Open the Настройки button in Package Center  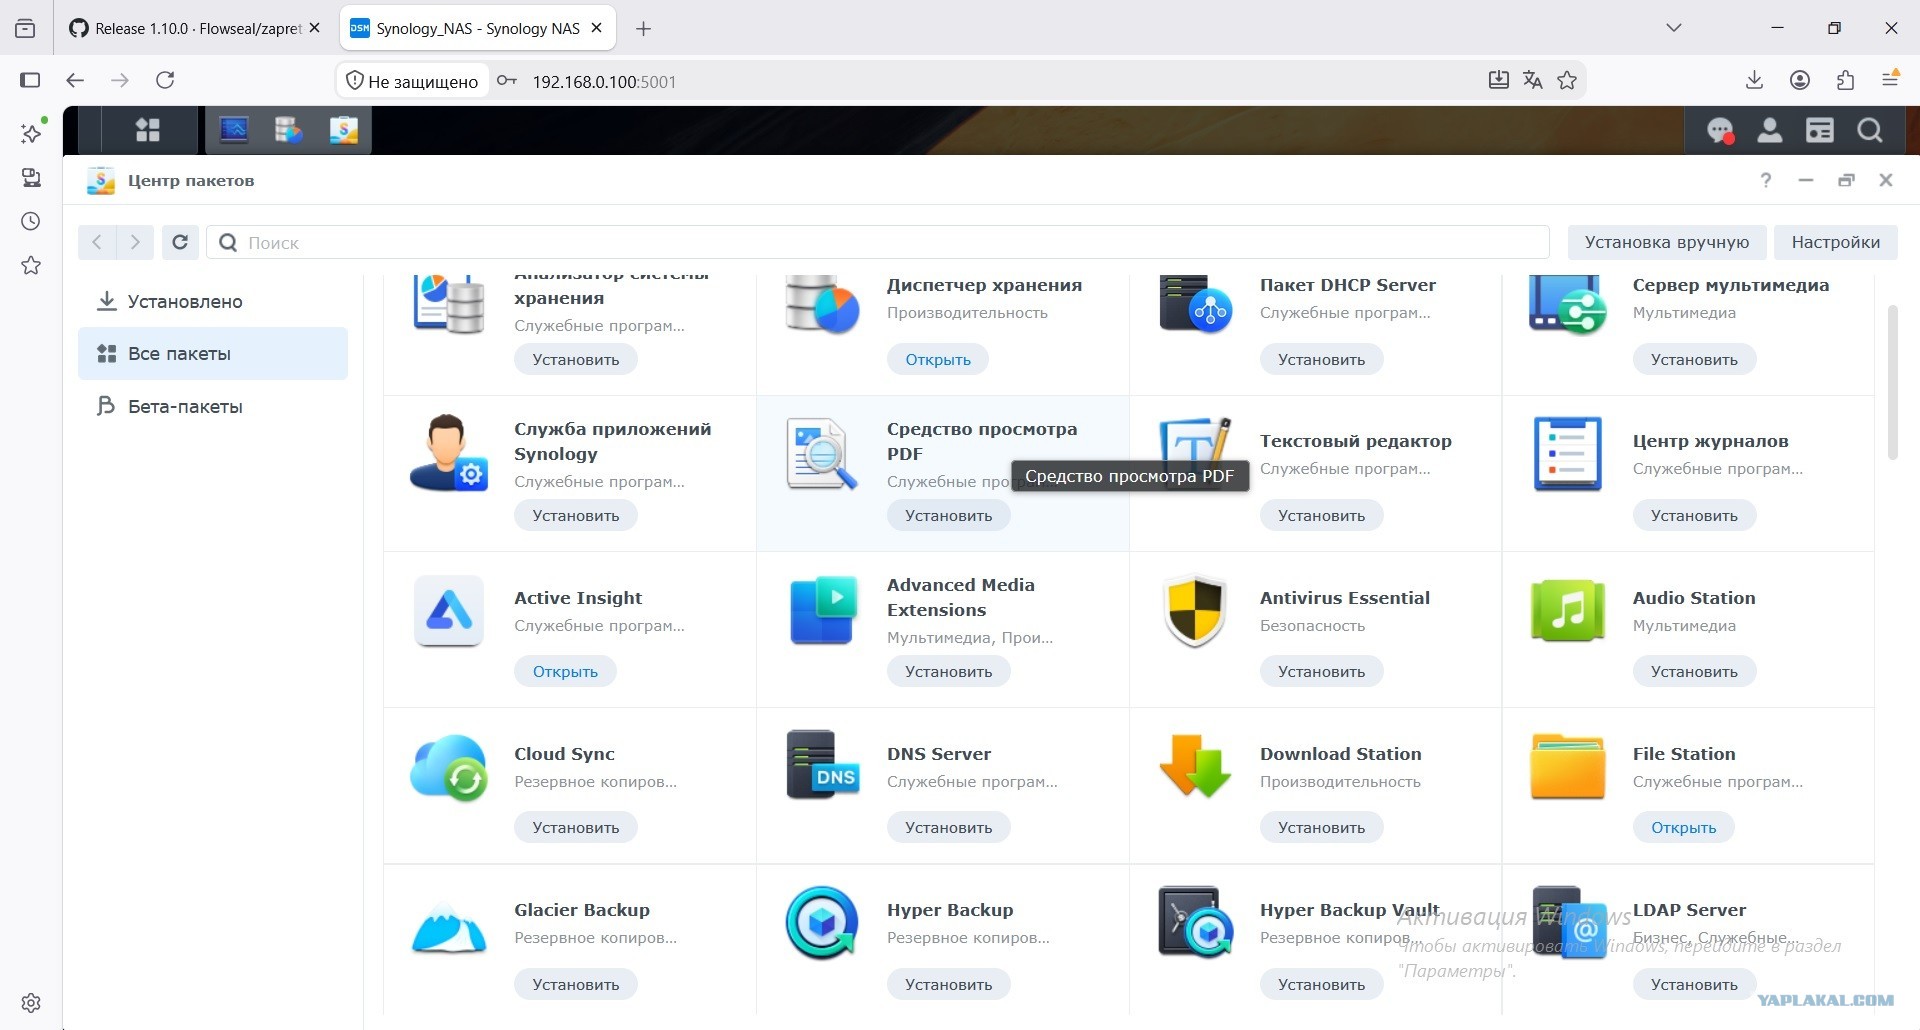click(x=1835, y=242)
